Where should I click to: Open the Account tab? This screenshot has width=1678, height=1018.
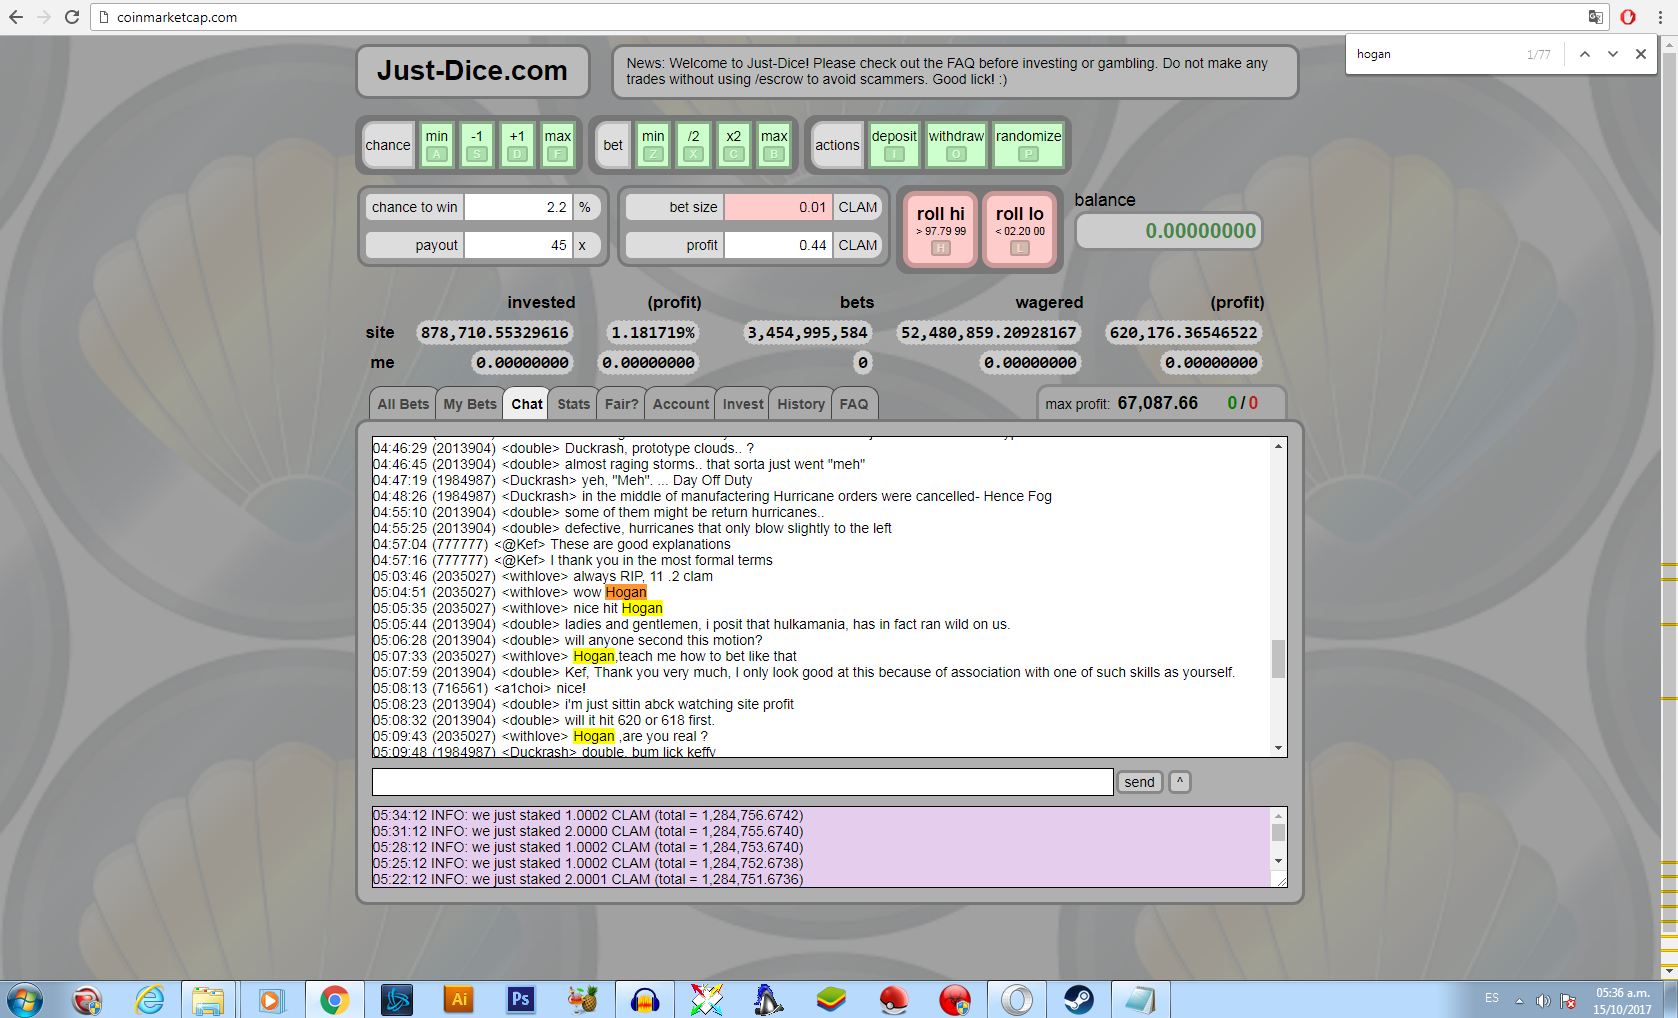click(x=681, y=404)
